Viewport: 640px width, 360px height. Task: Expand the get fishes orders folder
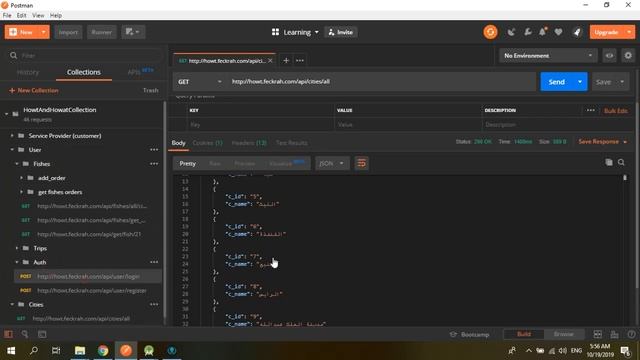(x=21, y=192)
